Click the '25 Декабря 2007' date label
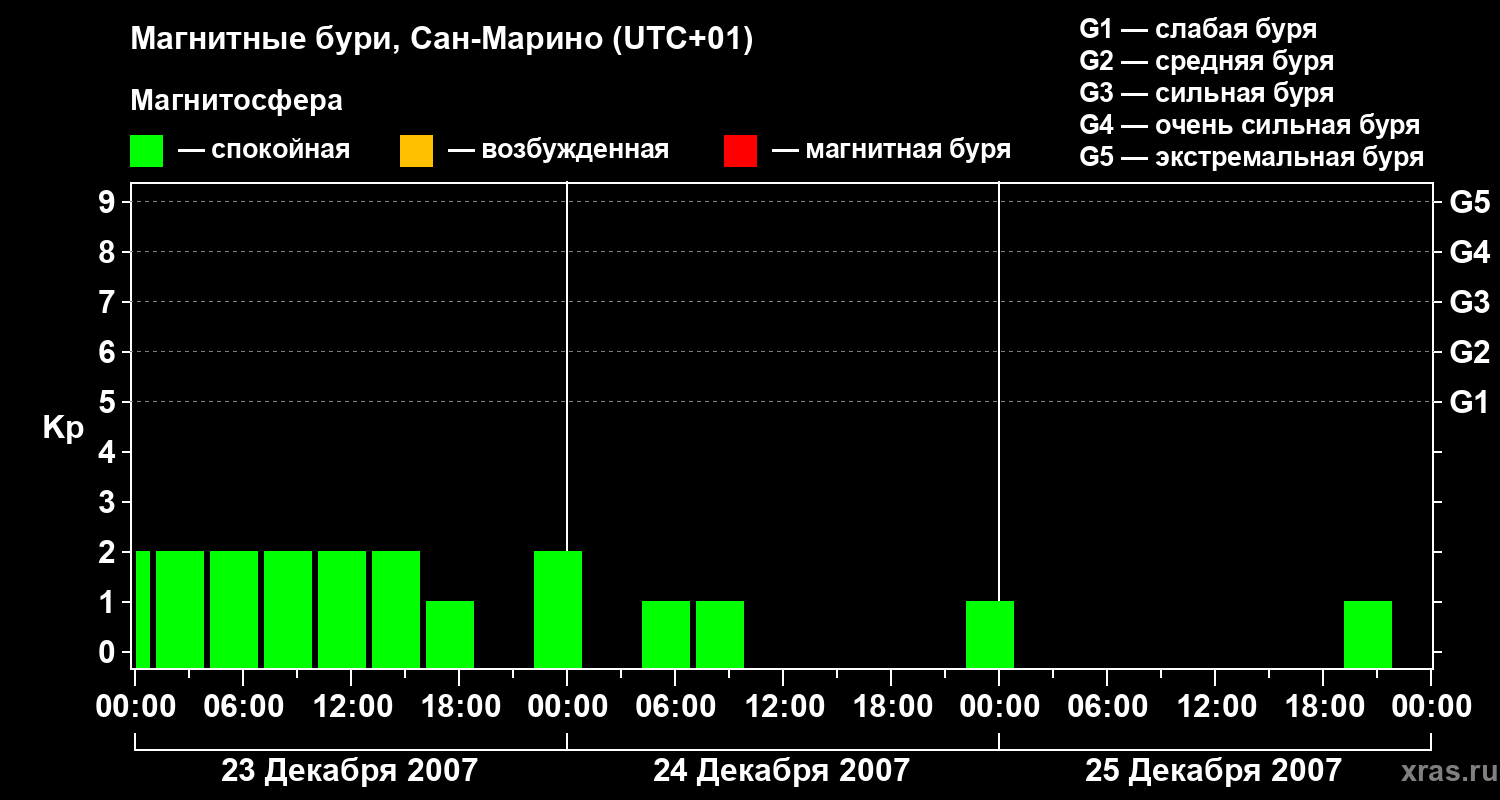The width and height of the screenshot is (1500, 800). coord(1214,770)
